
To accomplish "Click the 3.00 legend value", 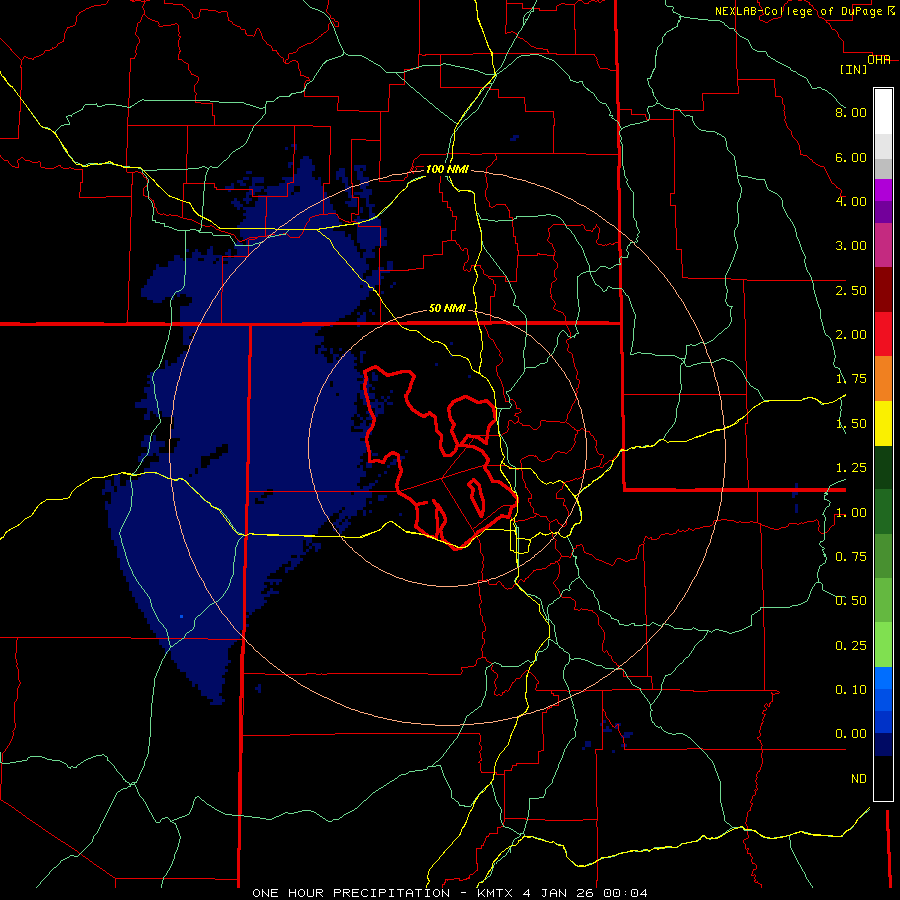I will pyautogui.click(x=851, y=246).
